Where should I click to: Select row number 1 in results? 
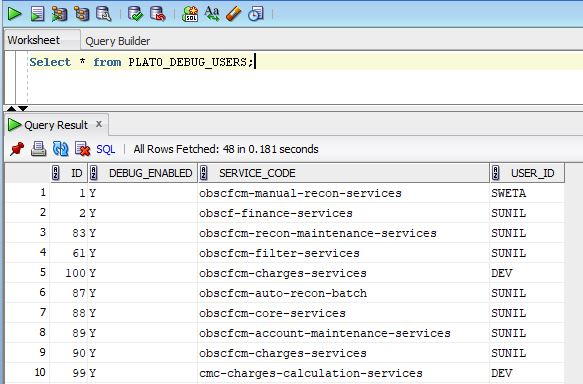(x=43, y=193)
